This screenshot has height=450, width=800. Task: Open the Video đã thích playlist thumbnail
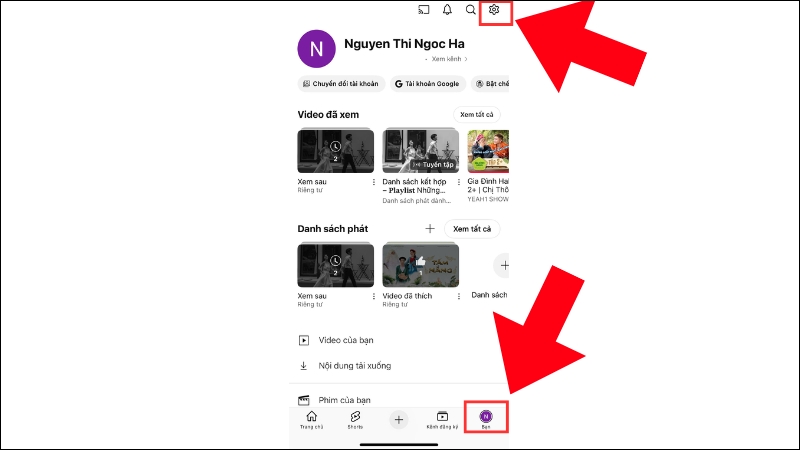pyautogui.click(x=421, y=265)
